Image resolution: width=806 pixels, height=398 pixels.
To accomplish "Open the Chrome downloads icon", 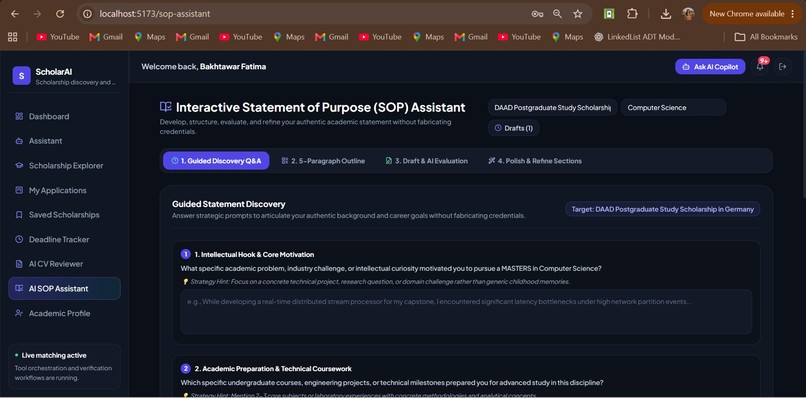I will pos(666,14).
